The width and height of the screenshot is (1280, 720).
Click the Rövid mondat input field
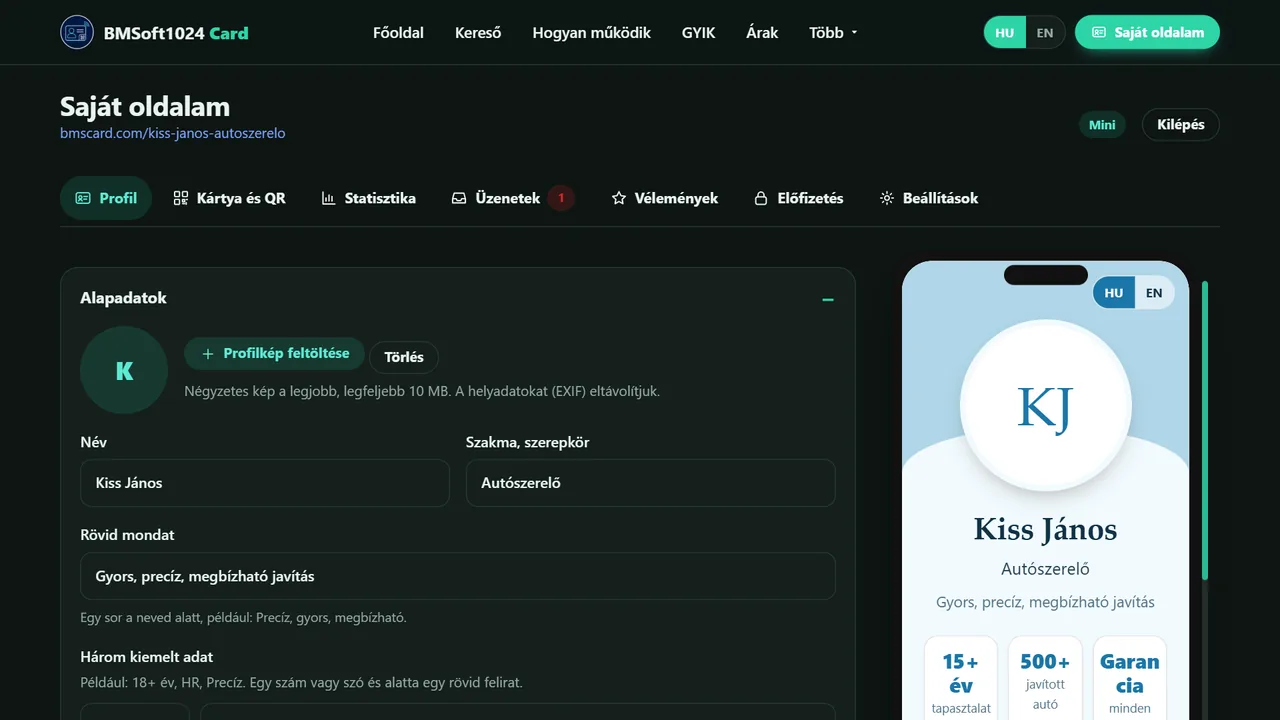(458, 576)
